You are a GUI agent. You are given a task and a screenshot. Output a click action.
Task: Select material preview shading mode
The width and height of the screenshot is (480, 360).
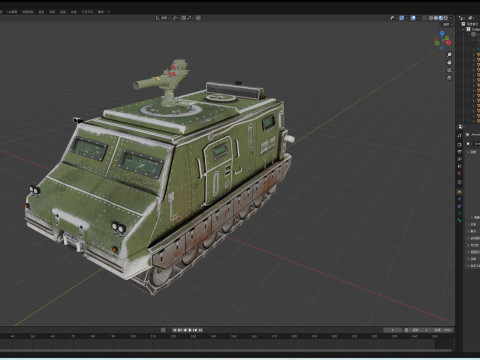441,18
